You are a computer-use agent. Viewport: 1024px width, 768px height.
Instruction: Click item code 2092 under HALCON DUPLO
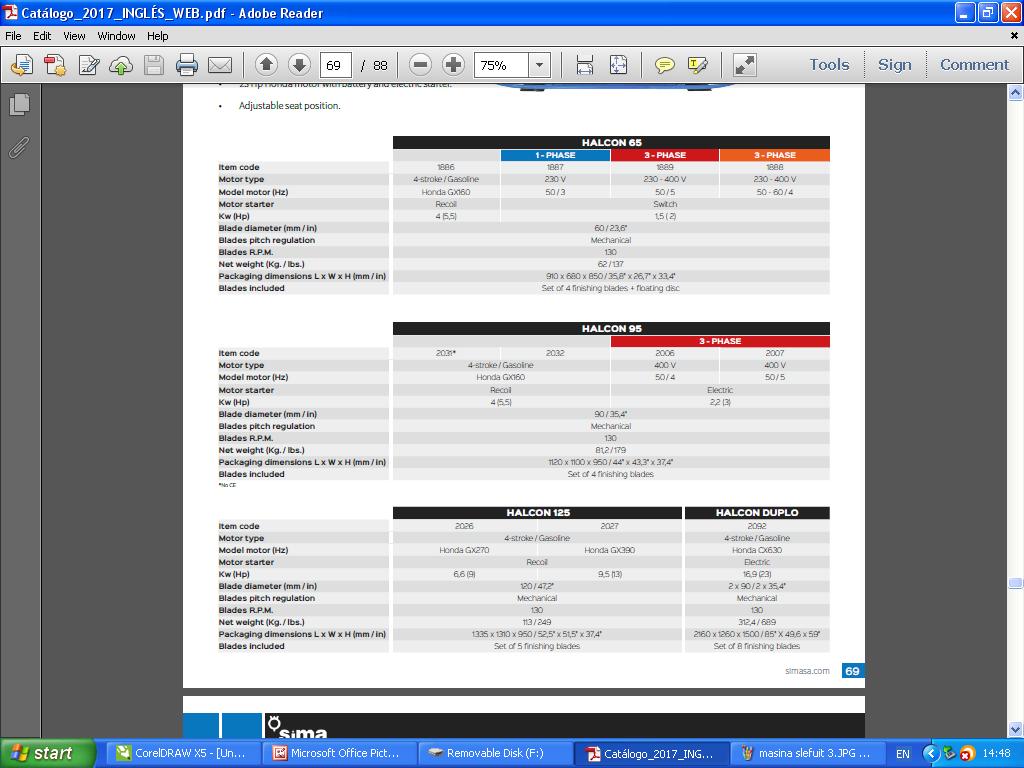[x=757, y=526]
